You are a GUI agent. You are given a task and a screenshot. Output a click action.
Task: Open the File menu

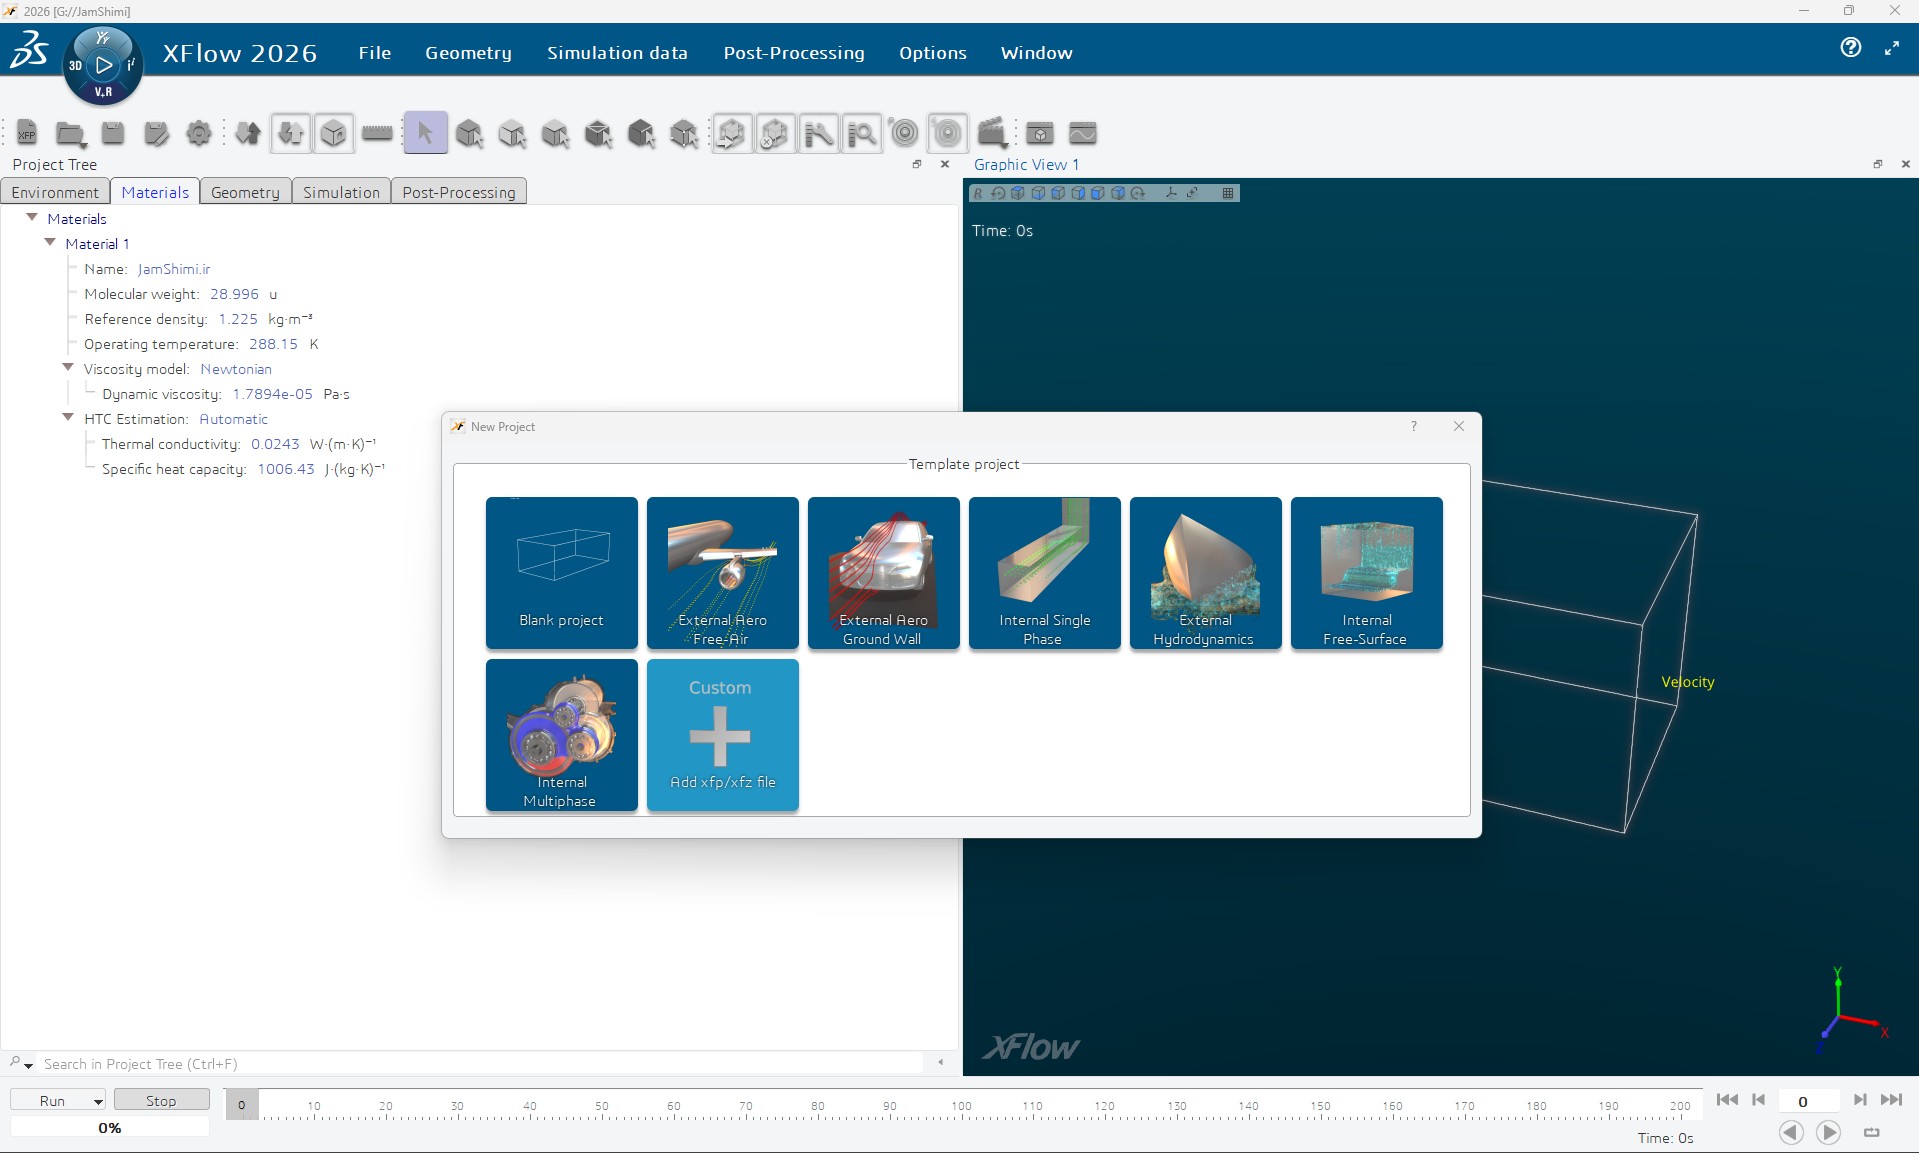click(x=375, y=53)
